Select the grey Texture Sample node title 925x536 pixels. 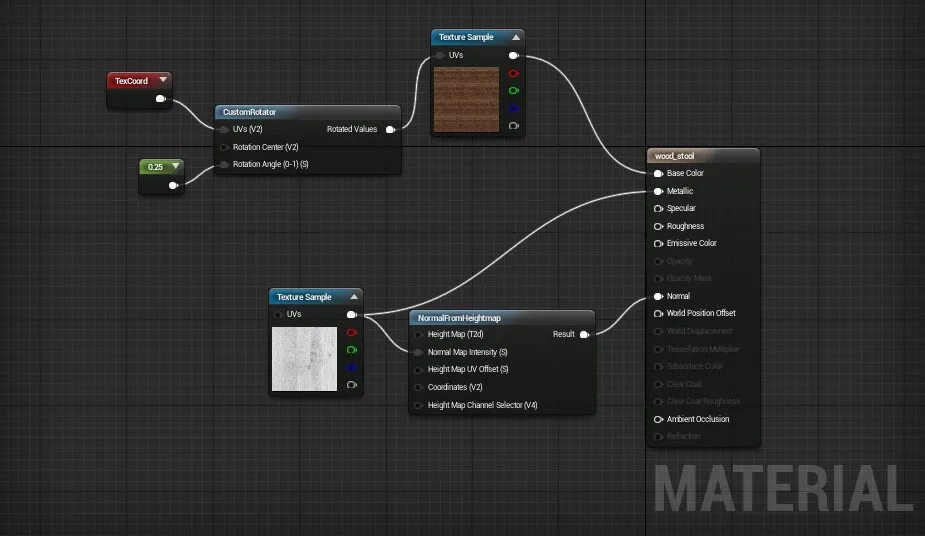coord(304,297)
